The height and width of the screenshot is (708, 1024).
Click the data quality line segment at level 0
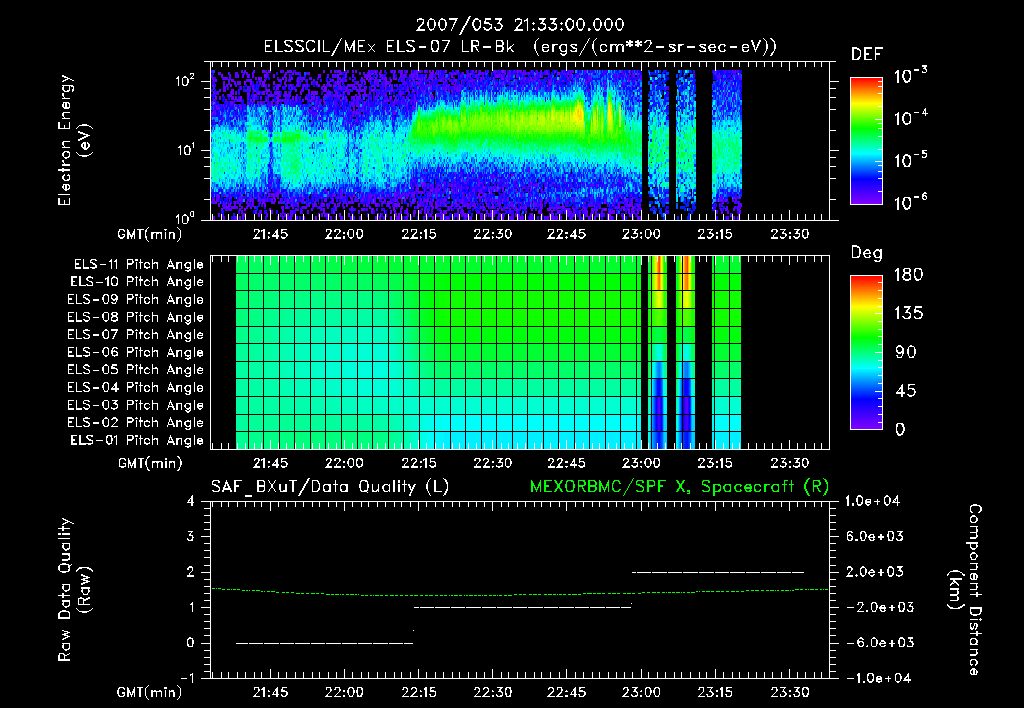click(325, 643)
